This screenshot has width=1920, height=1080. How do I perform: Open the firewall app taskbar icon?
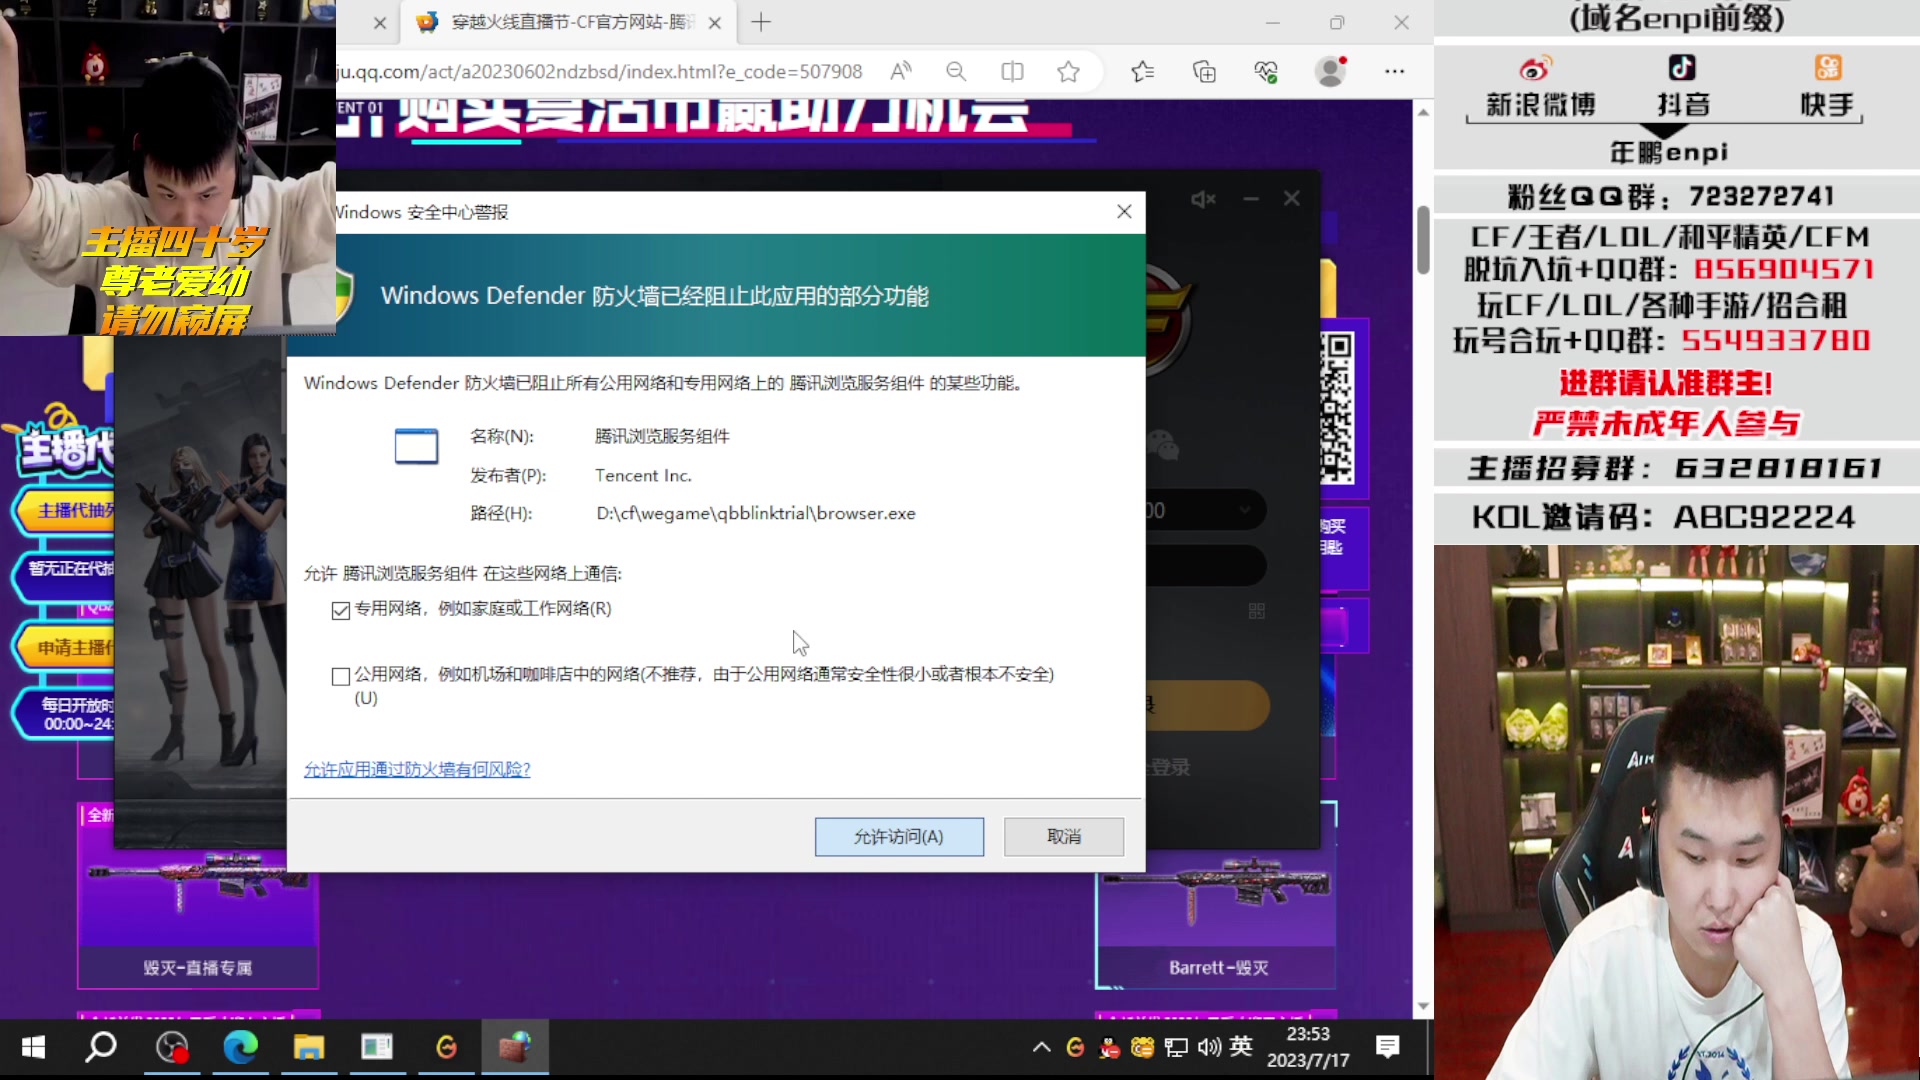click(x=515, y=1047)
